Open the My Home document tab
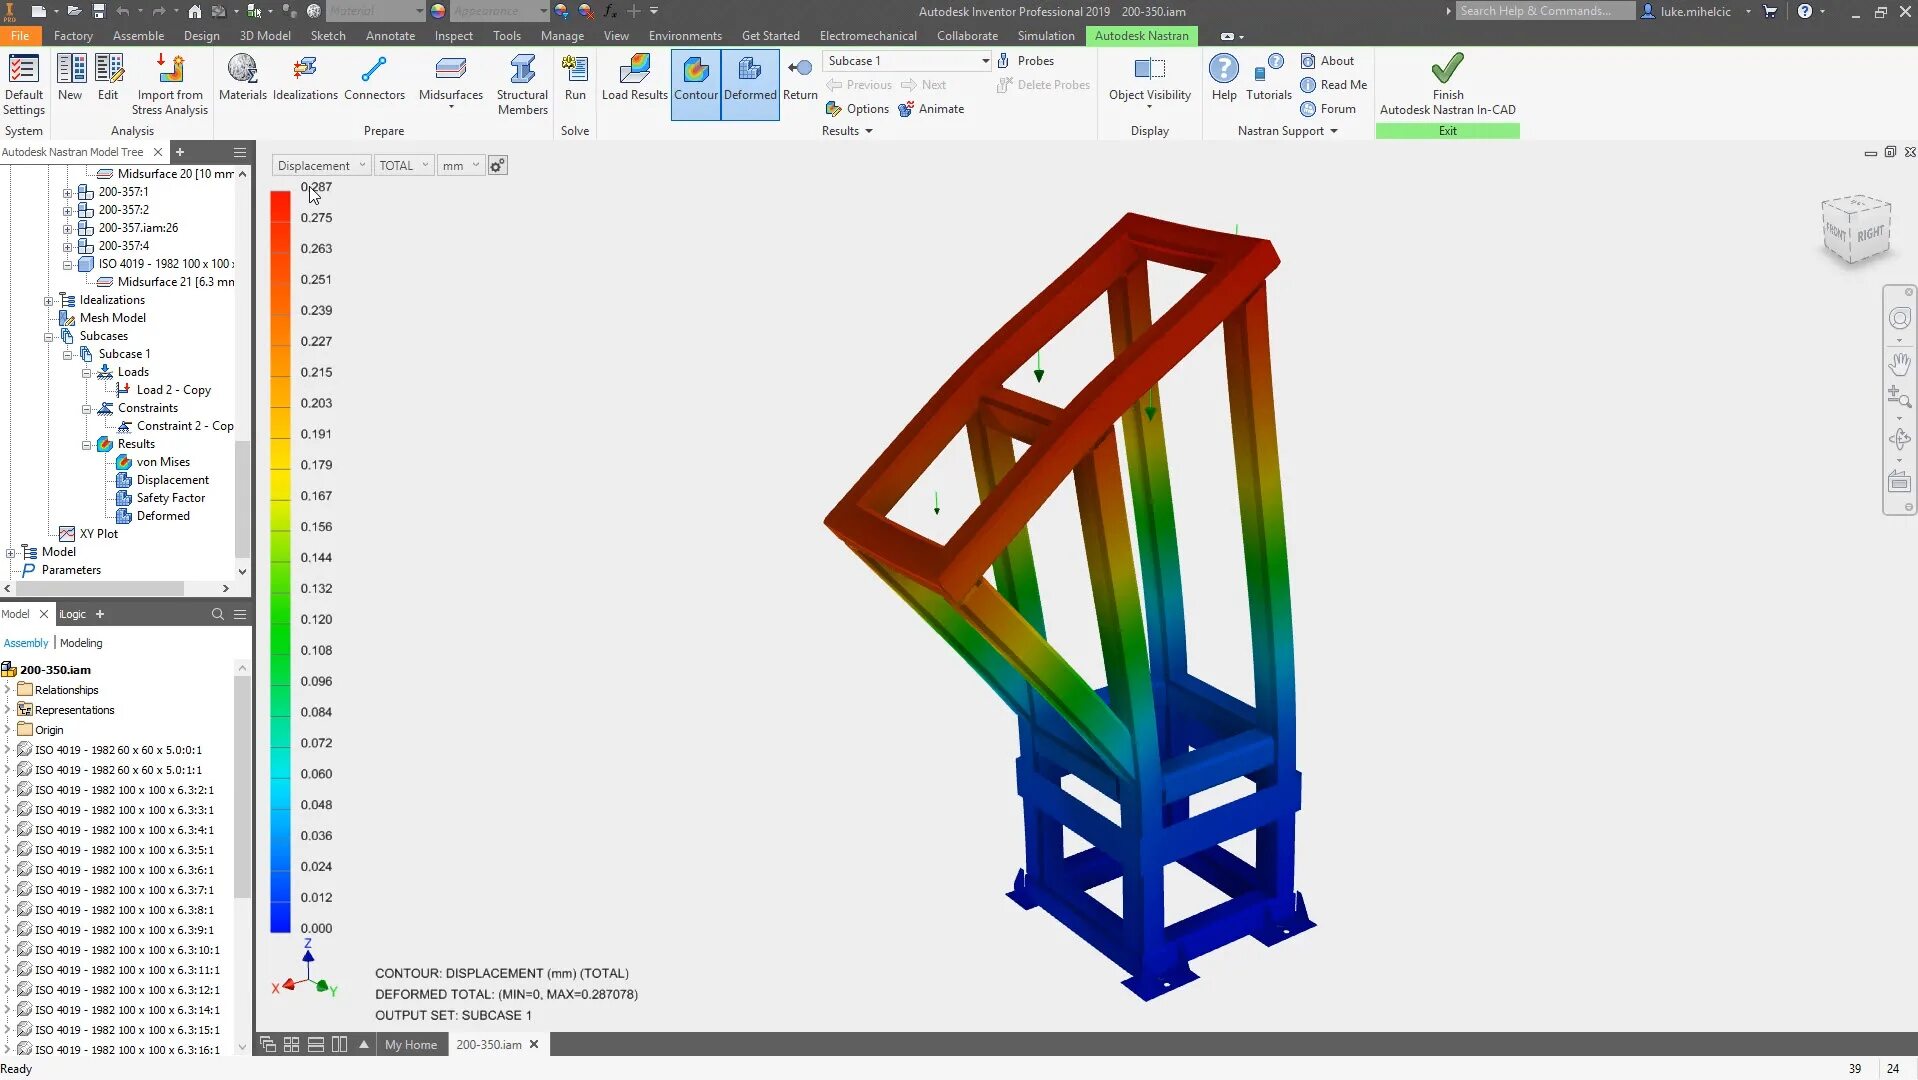 (411, 1044)
